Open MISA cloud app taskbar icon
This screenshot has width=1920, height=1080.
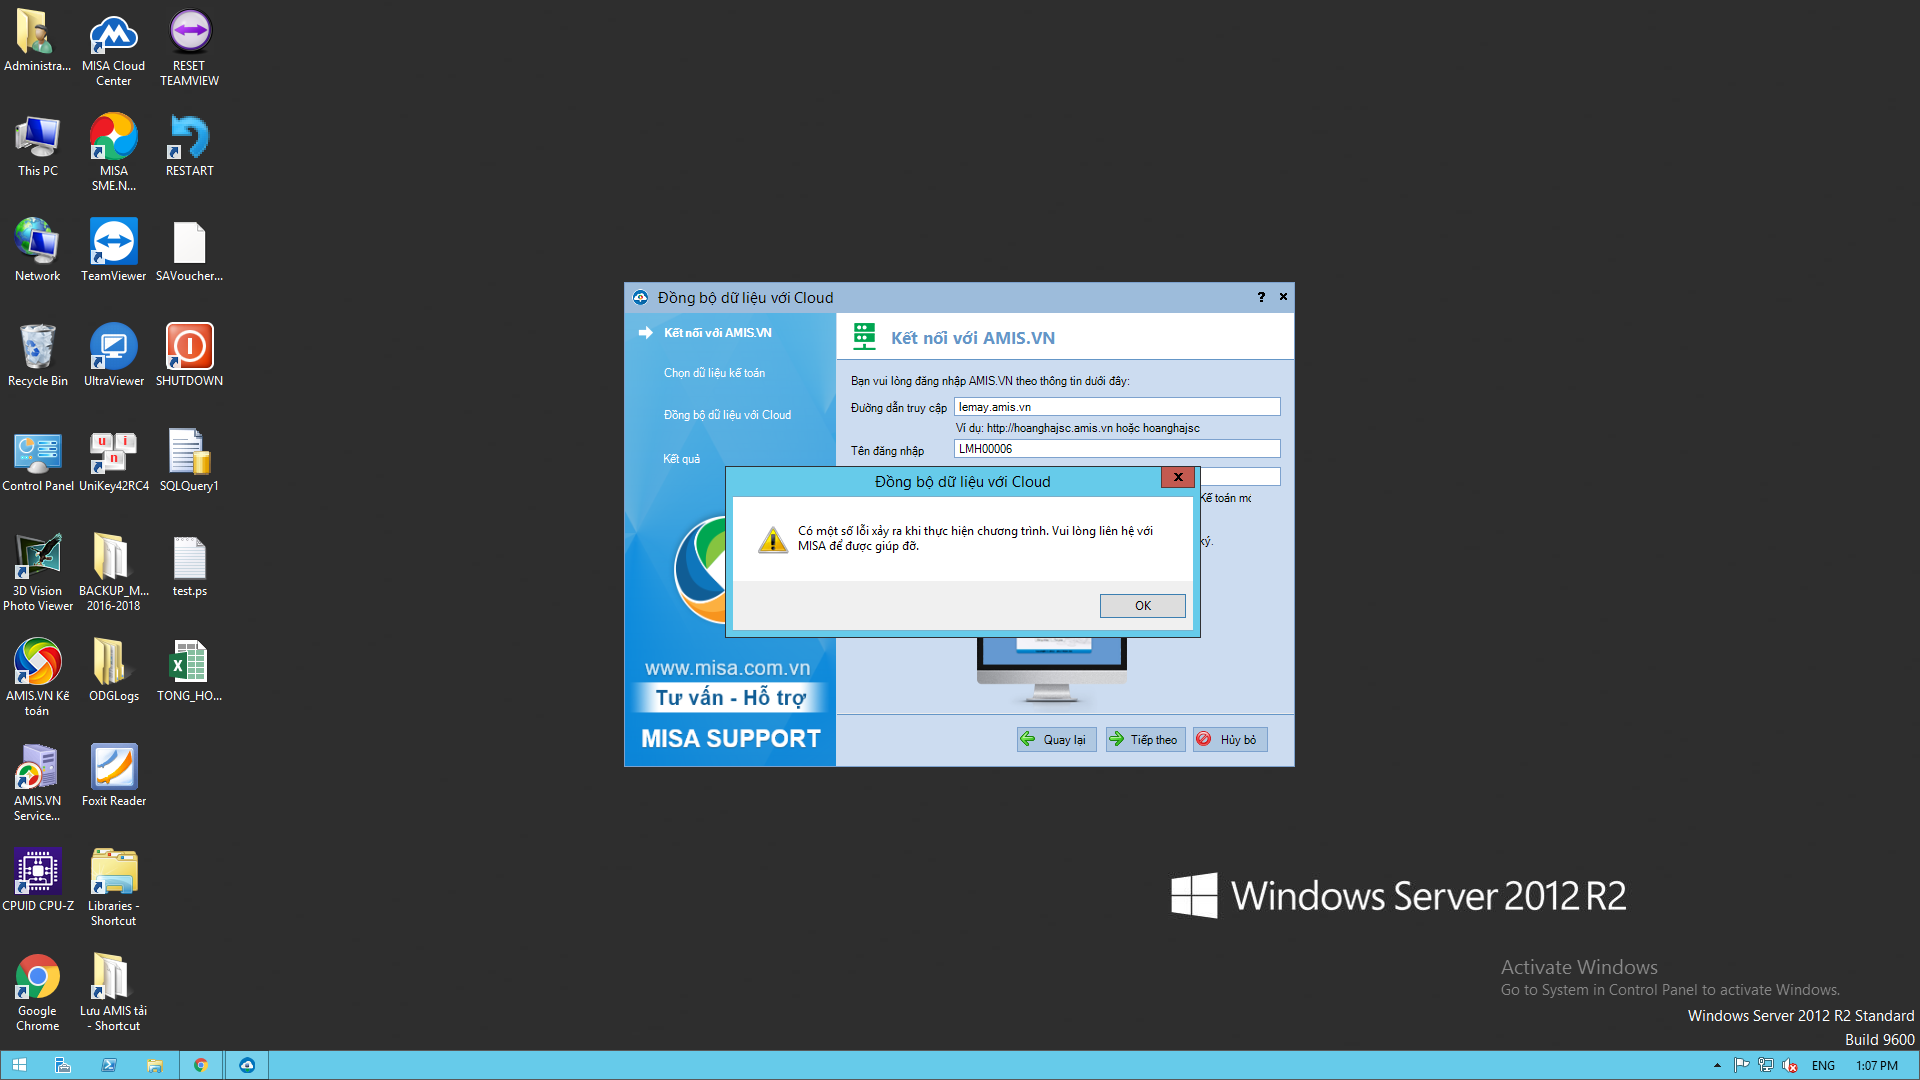[x=247, y=1065]
